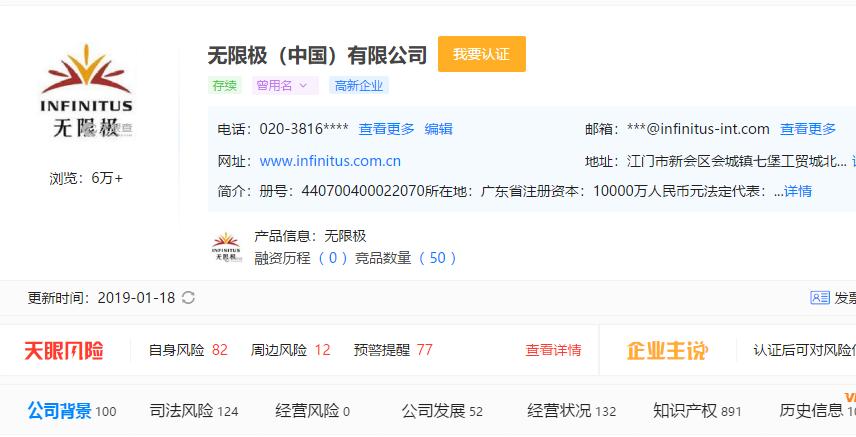Image resolution: width=856 pixels, height=437 pixels.
Task: Click the 天眼风险 logo text
Action: (x=64, y=350)
